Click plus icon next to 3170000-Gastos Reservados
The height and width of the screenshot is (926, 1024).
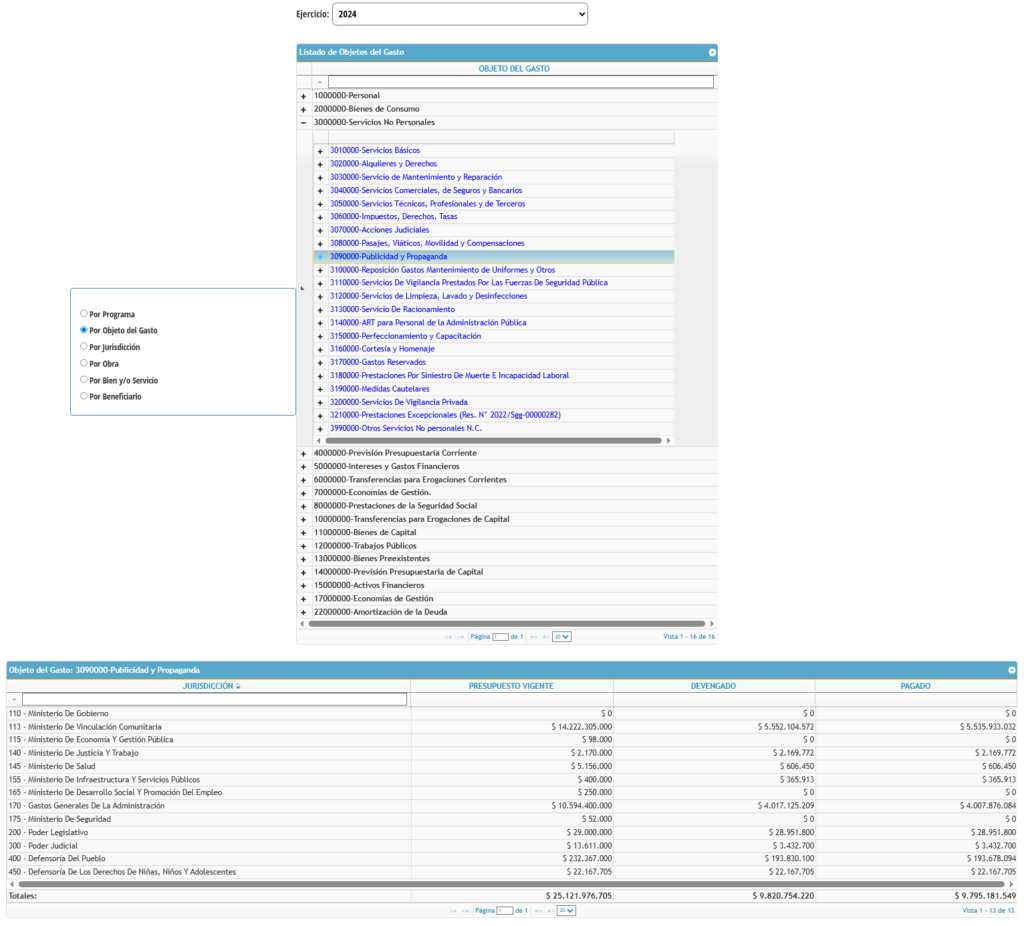click(320, 363)
